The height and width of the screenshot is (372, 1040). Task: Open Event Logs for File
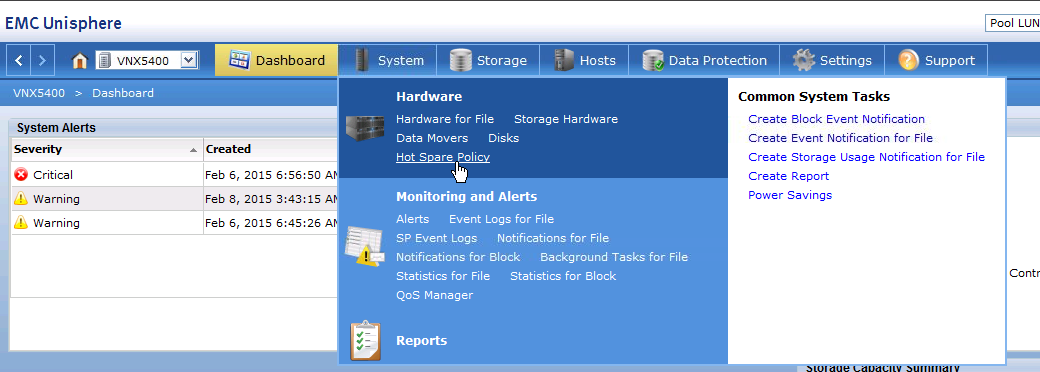(x=501, y=219)
